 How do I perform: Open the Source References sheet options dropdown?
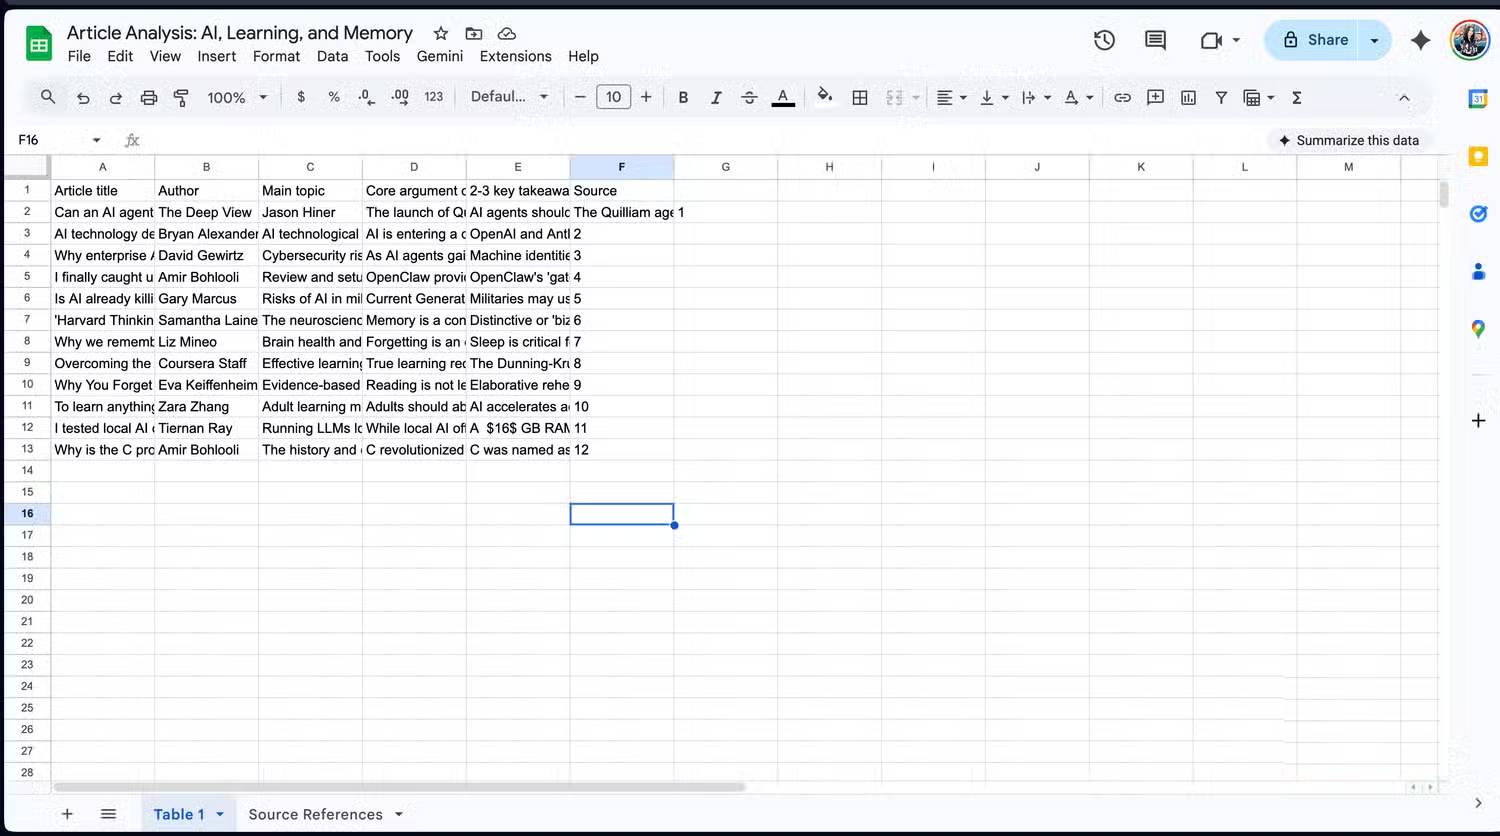coord(397,814)
